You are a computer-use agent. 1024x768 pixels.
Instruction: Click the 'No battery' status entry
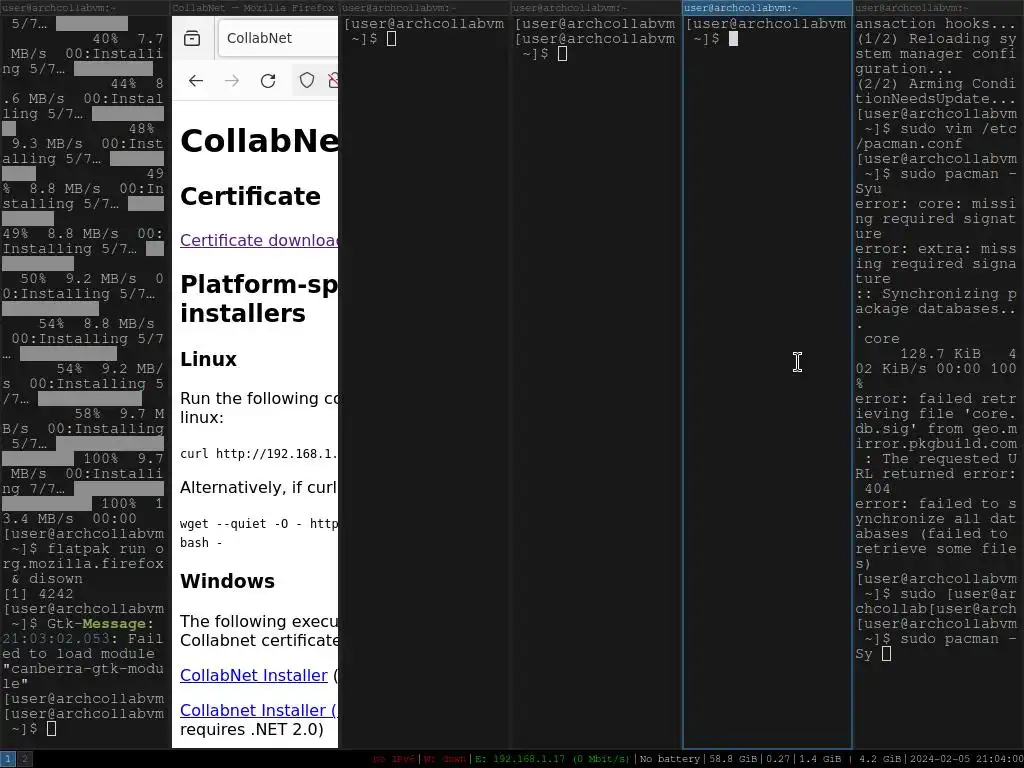click(670, 759)
